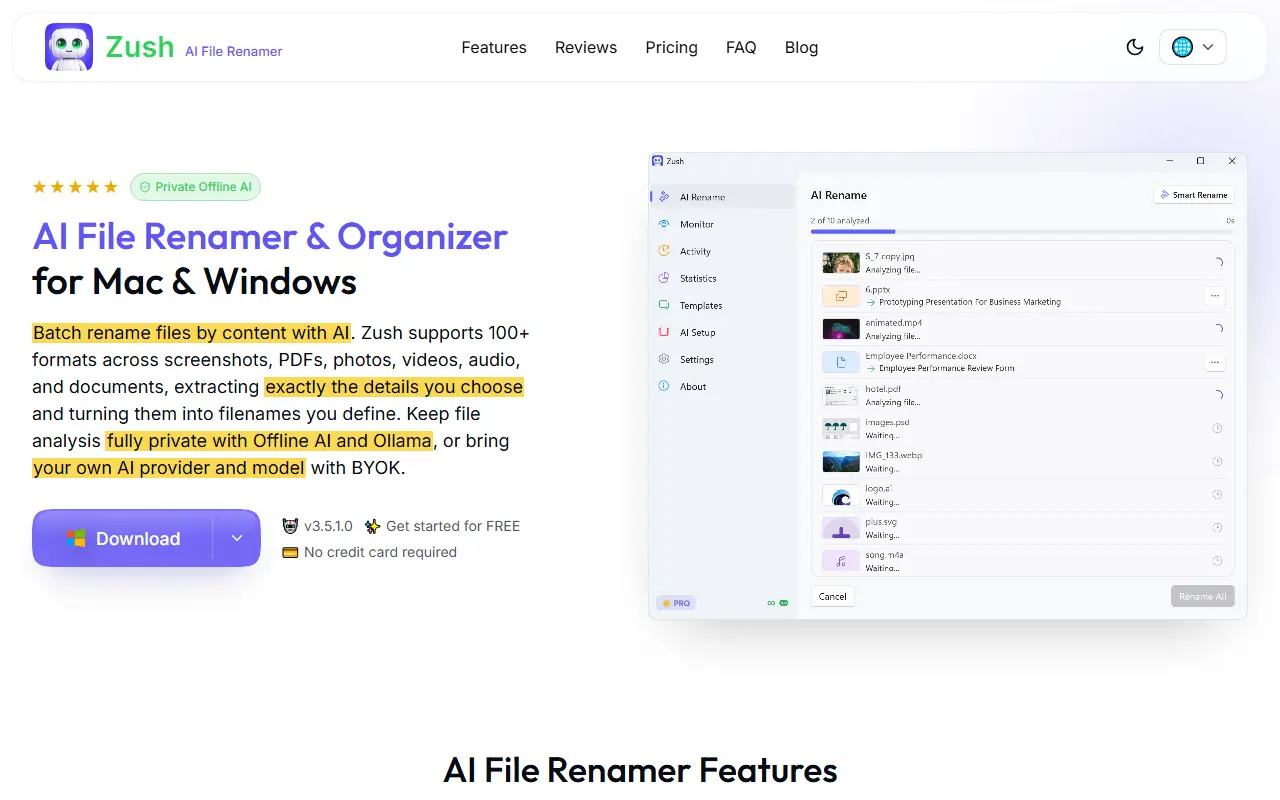
Task: Click the Zush robot logo icon
Action: click(69, 47)
